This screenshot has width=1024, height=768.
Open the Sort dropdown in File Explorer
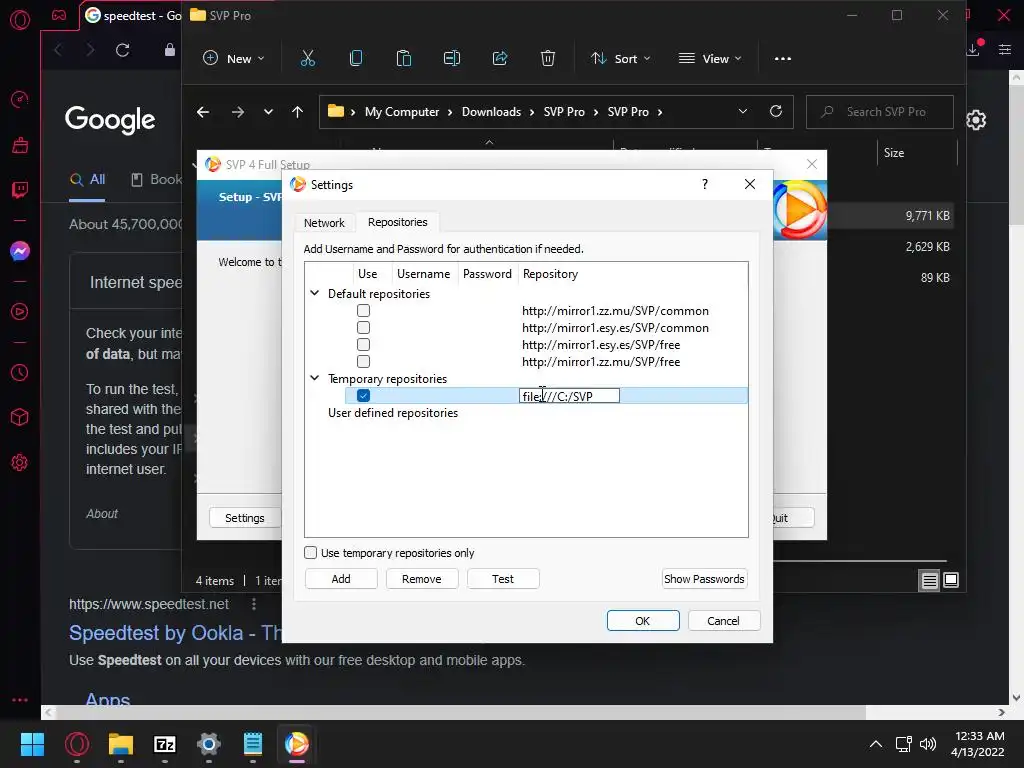pos(620,59)
